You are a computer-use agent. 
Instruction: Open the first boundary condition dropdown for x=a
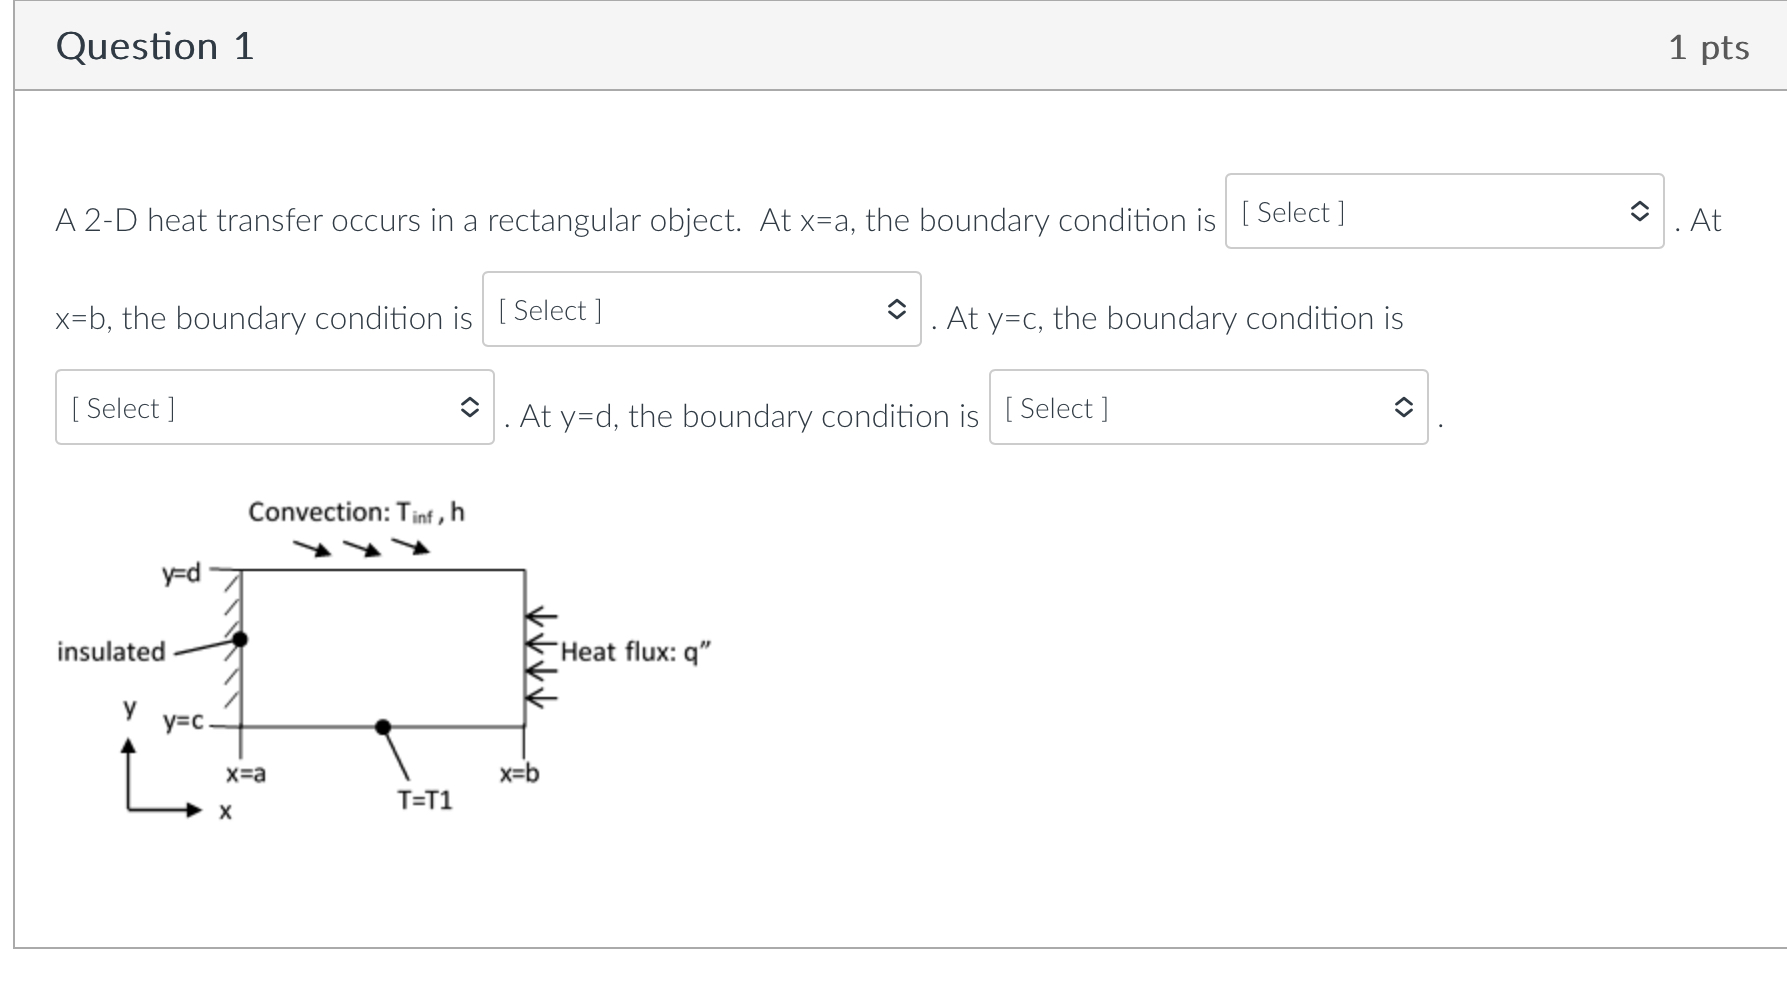pyautogui.click(x=1440, y=213)
